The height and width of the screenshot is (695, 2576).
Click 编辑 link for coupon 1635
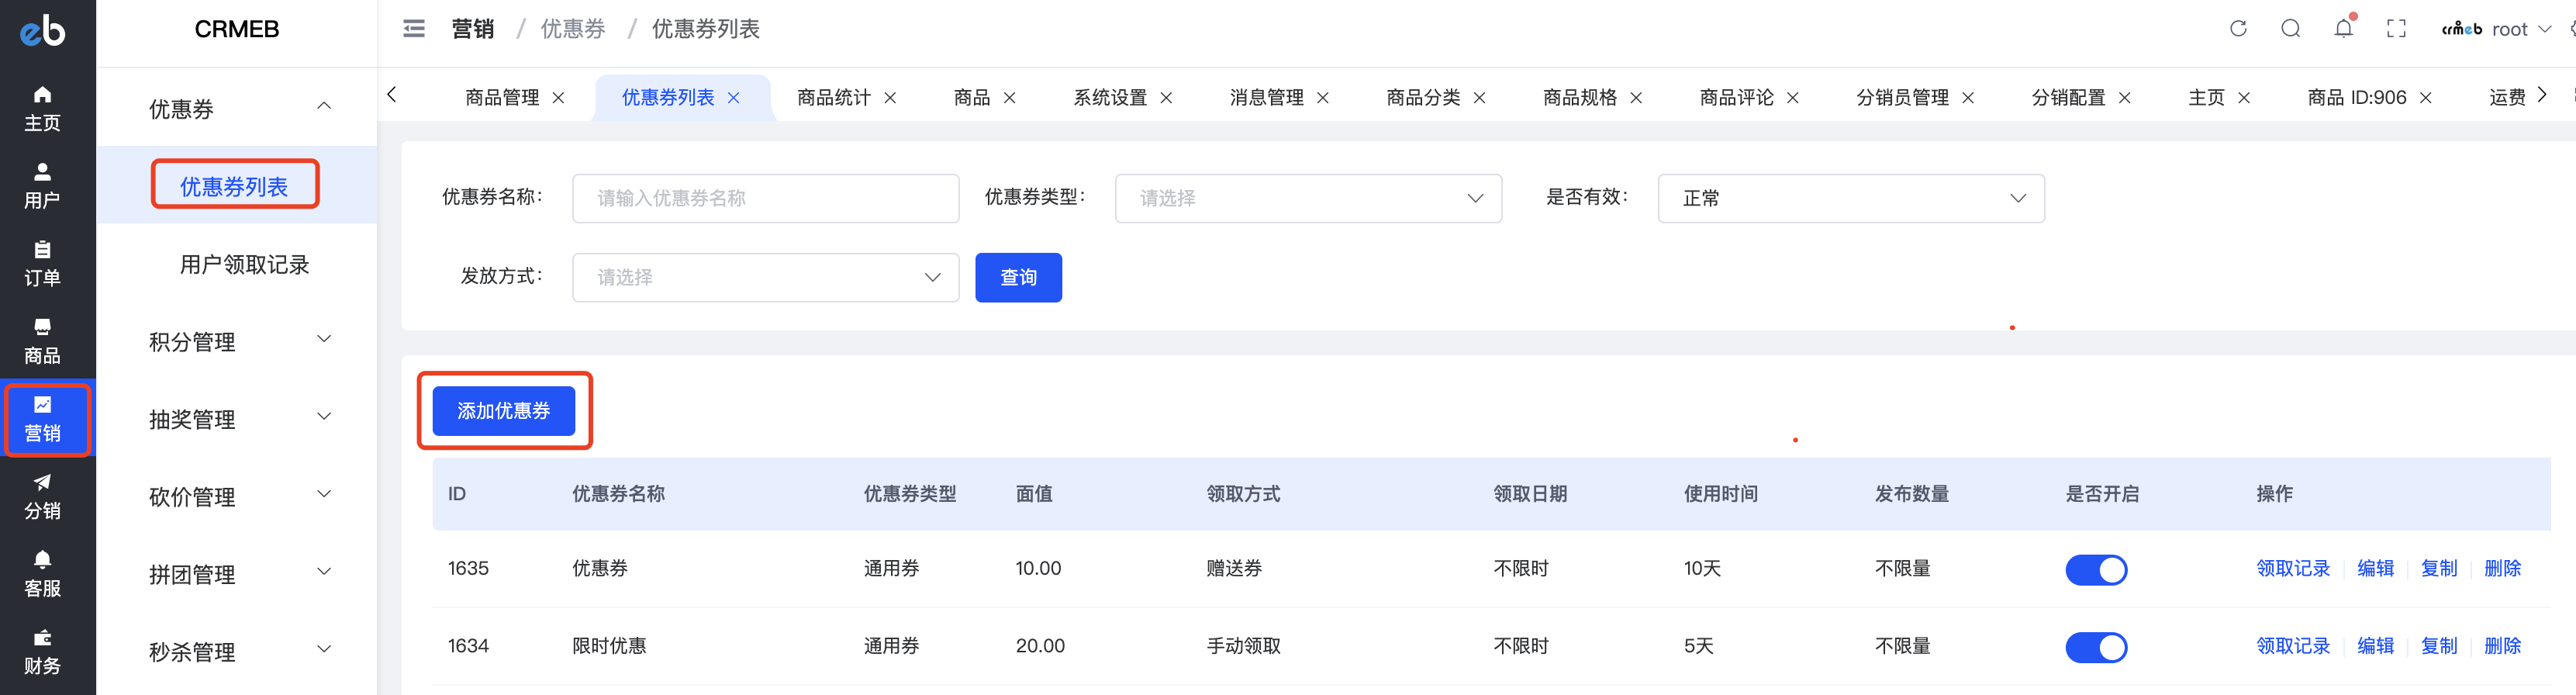coord(2375,568)
